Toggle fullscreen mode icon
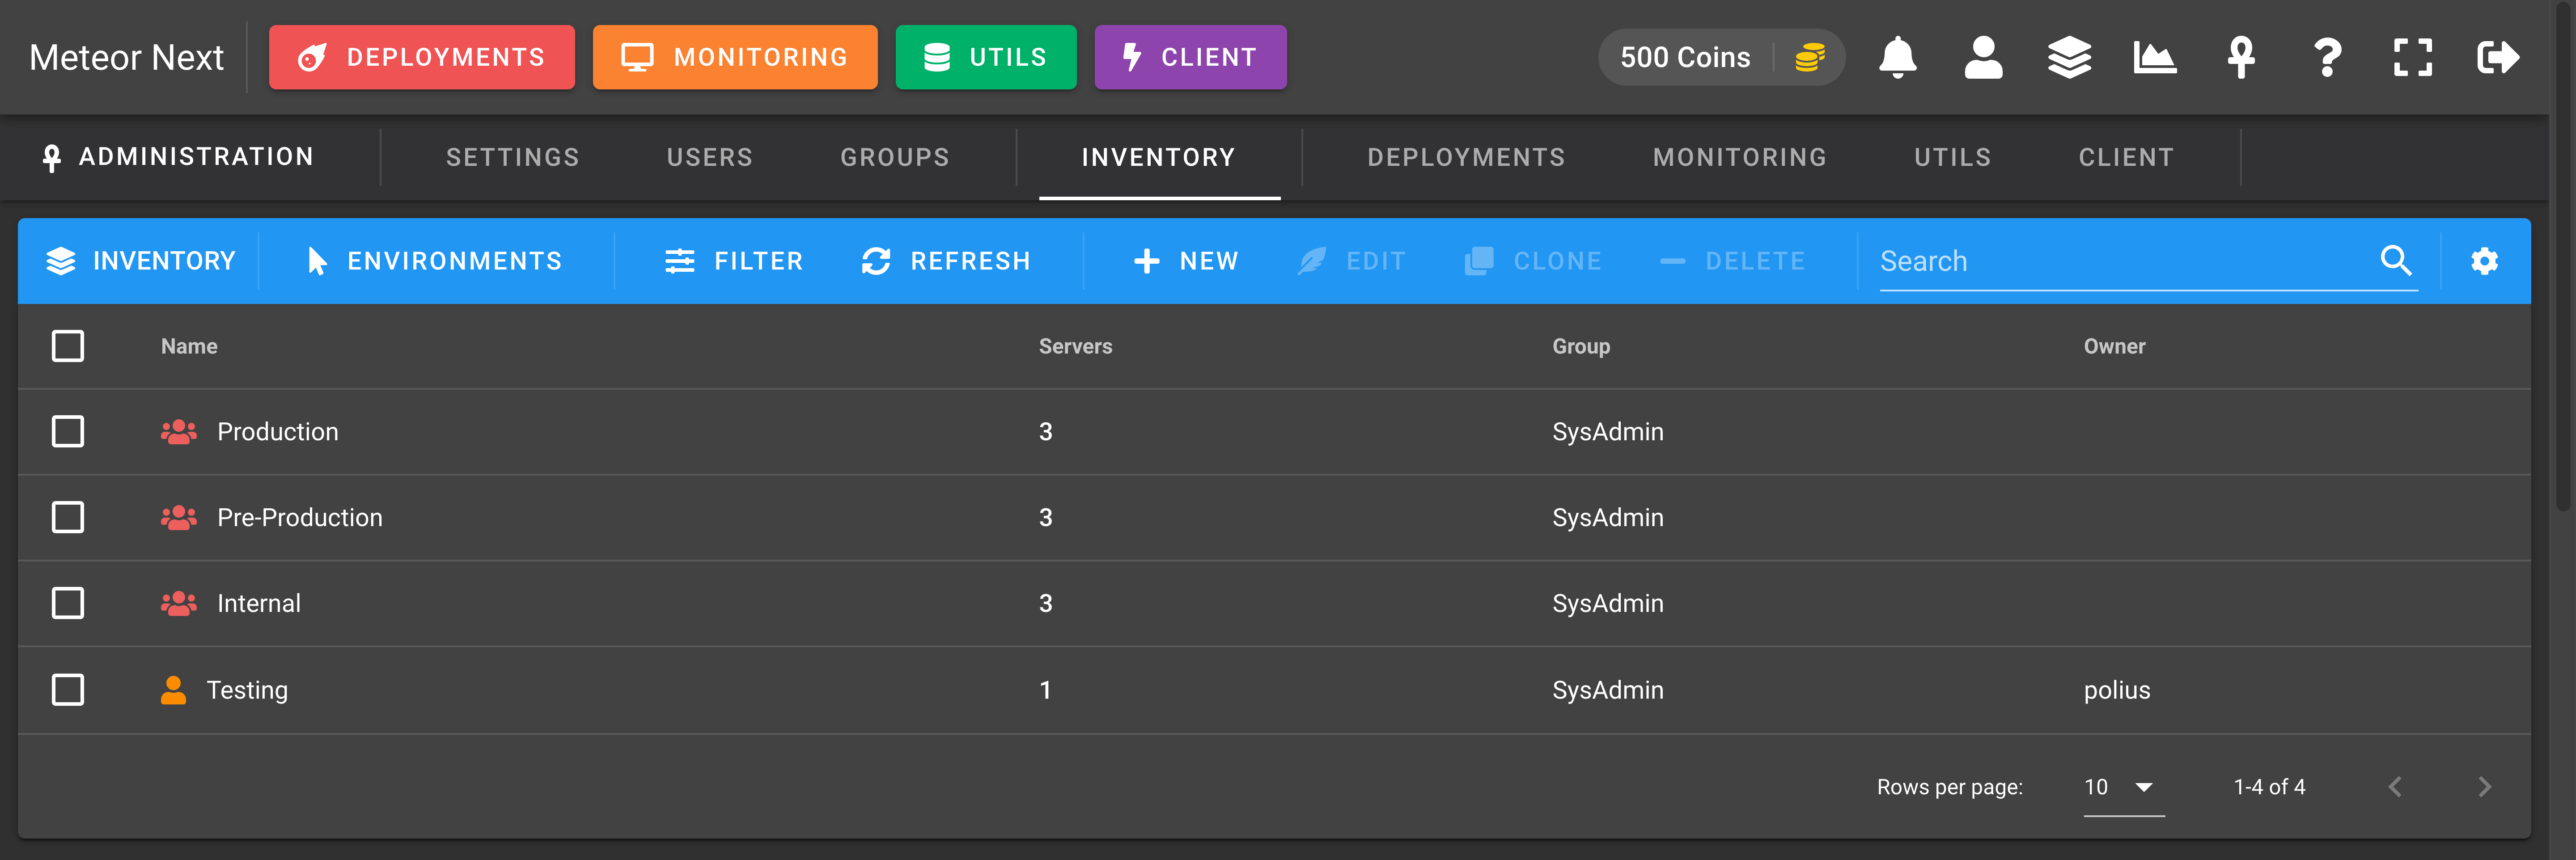The height and width of the screenshot is (860, 2576). (2413, 57)
